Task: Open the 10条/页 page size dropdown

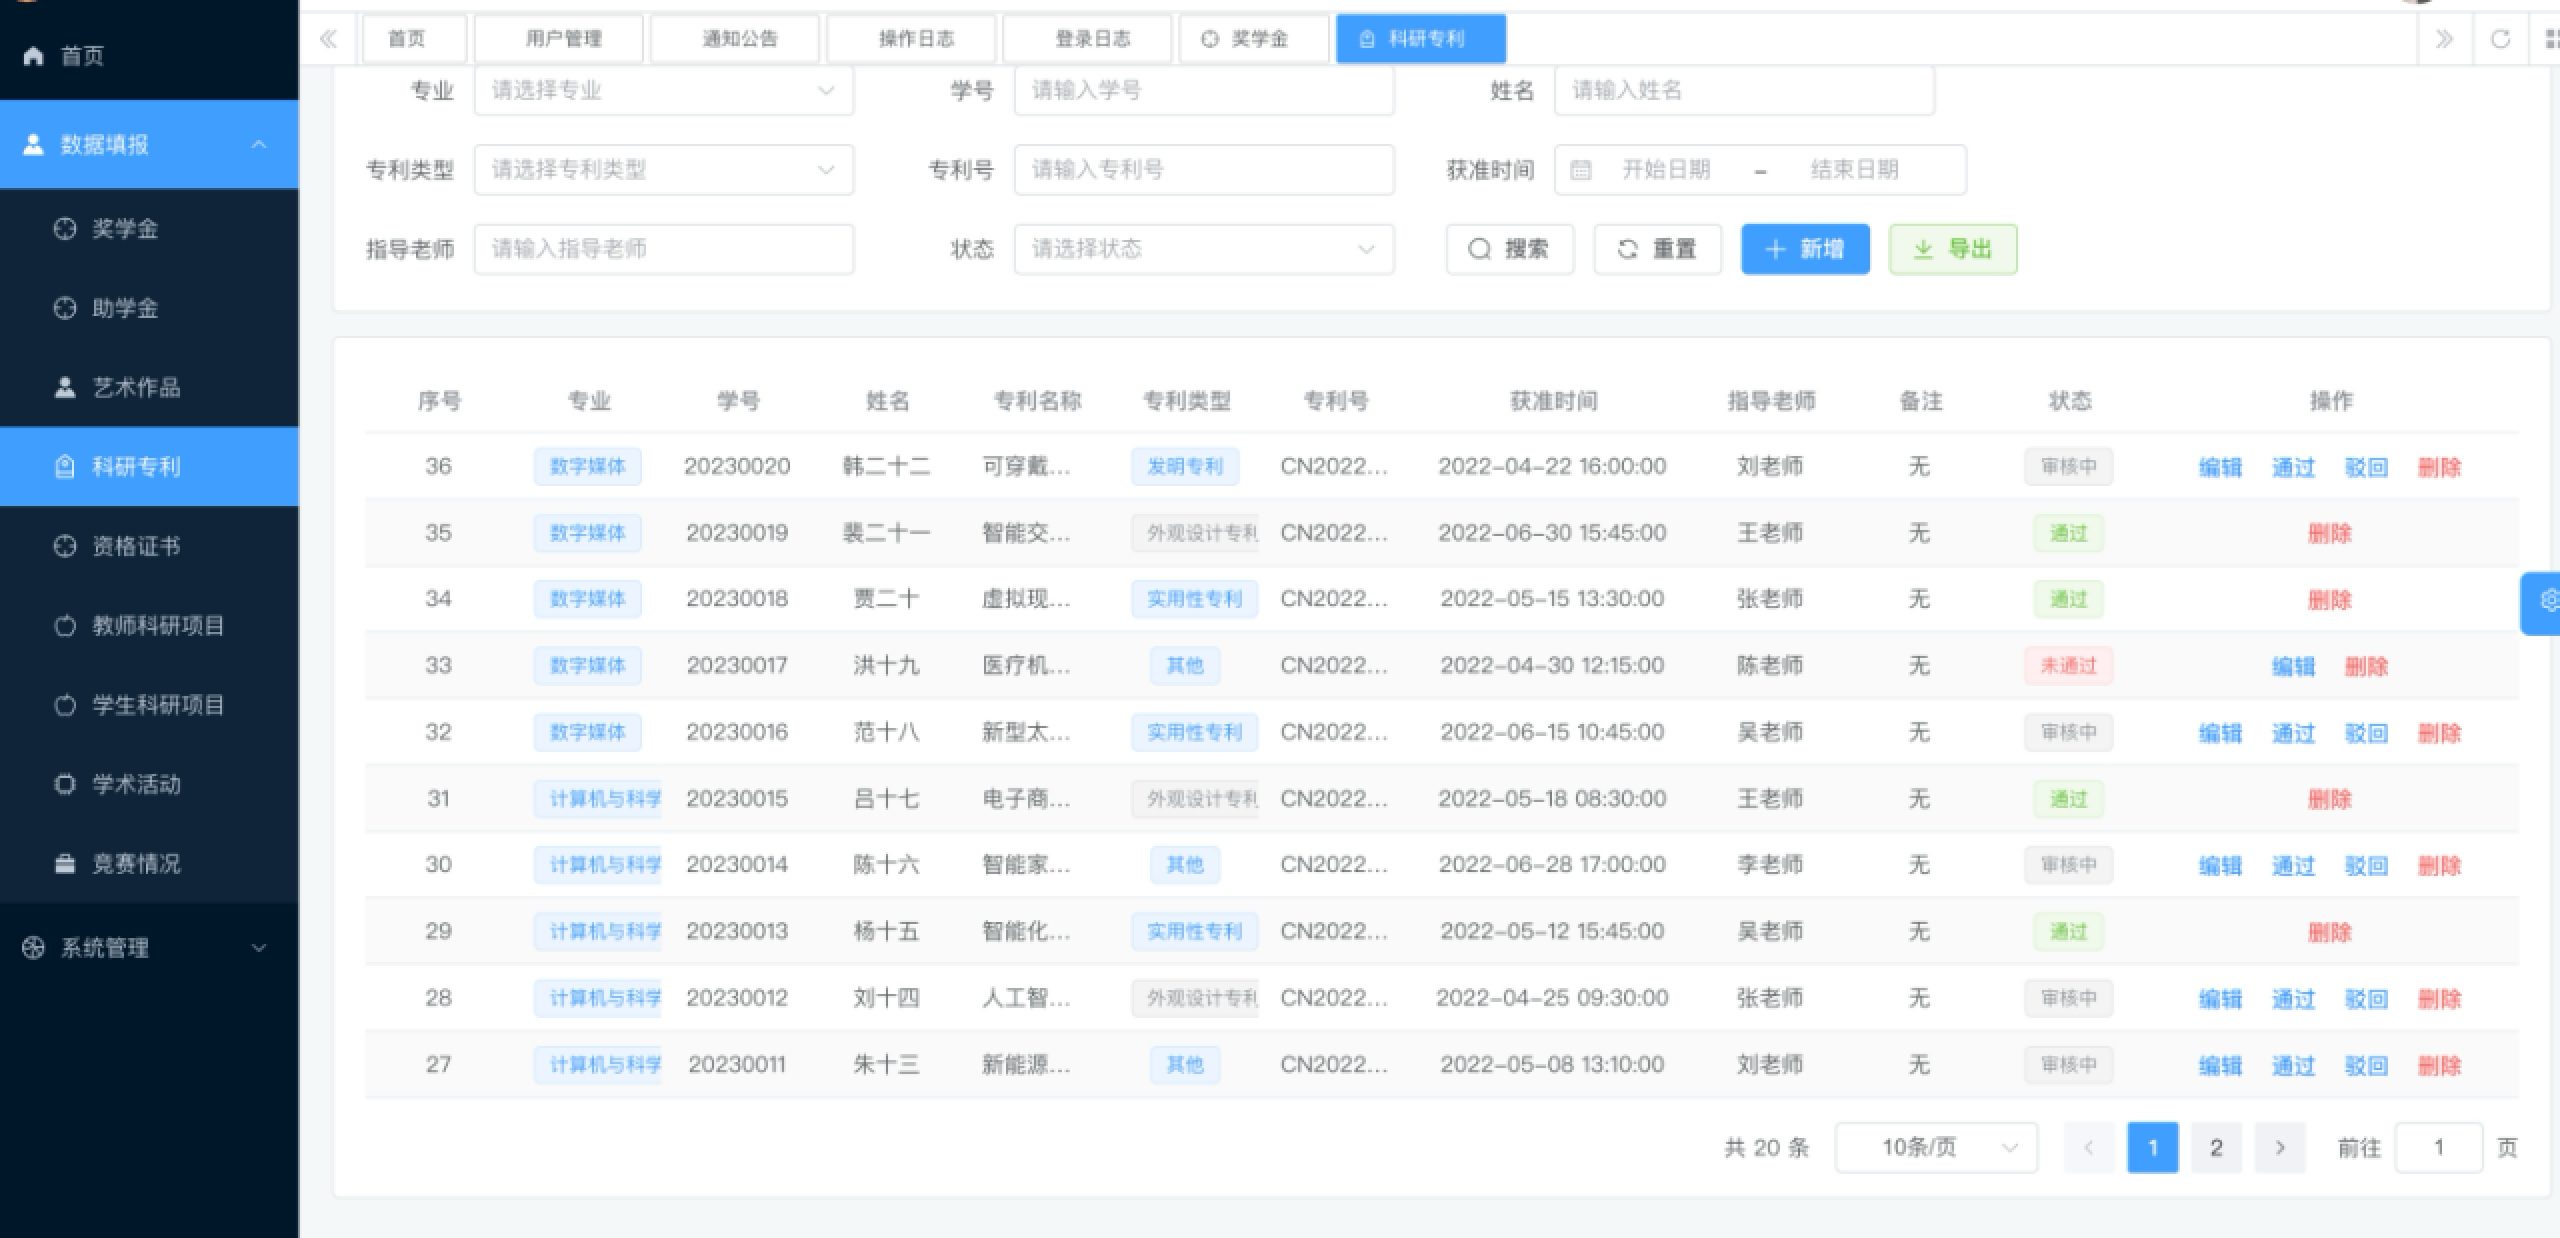Action: click(1936, 1147)
